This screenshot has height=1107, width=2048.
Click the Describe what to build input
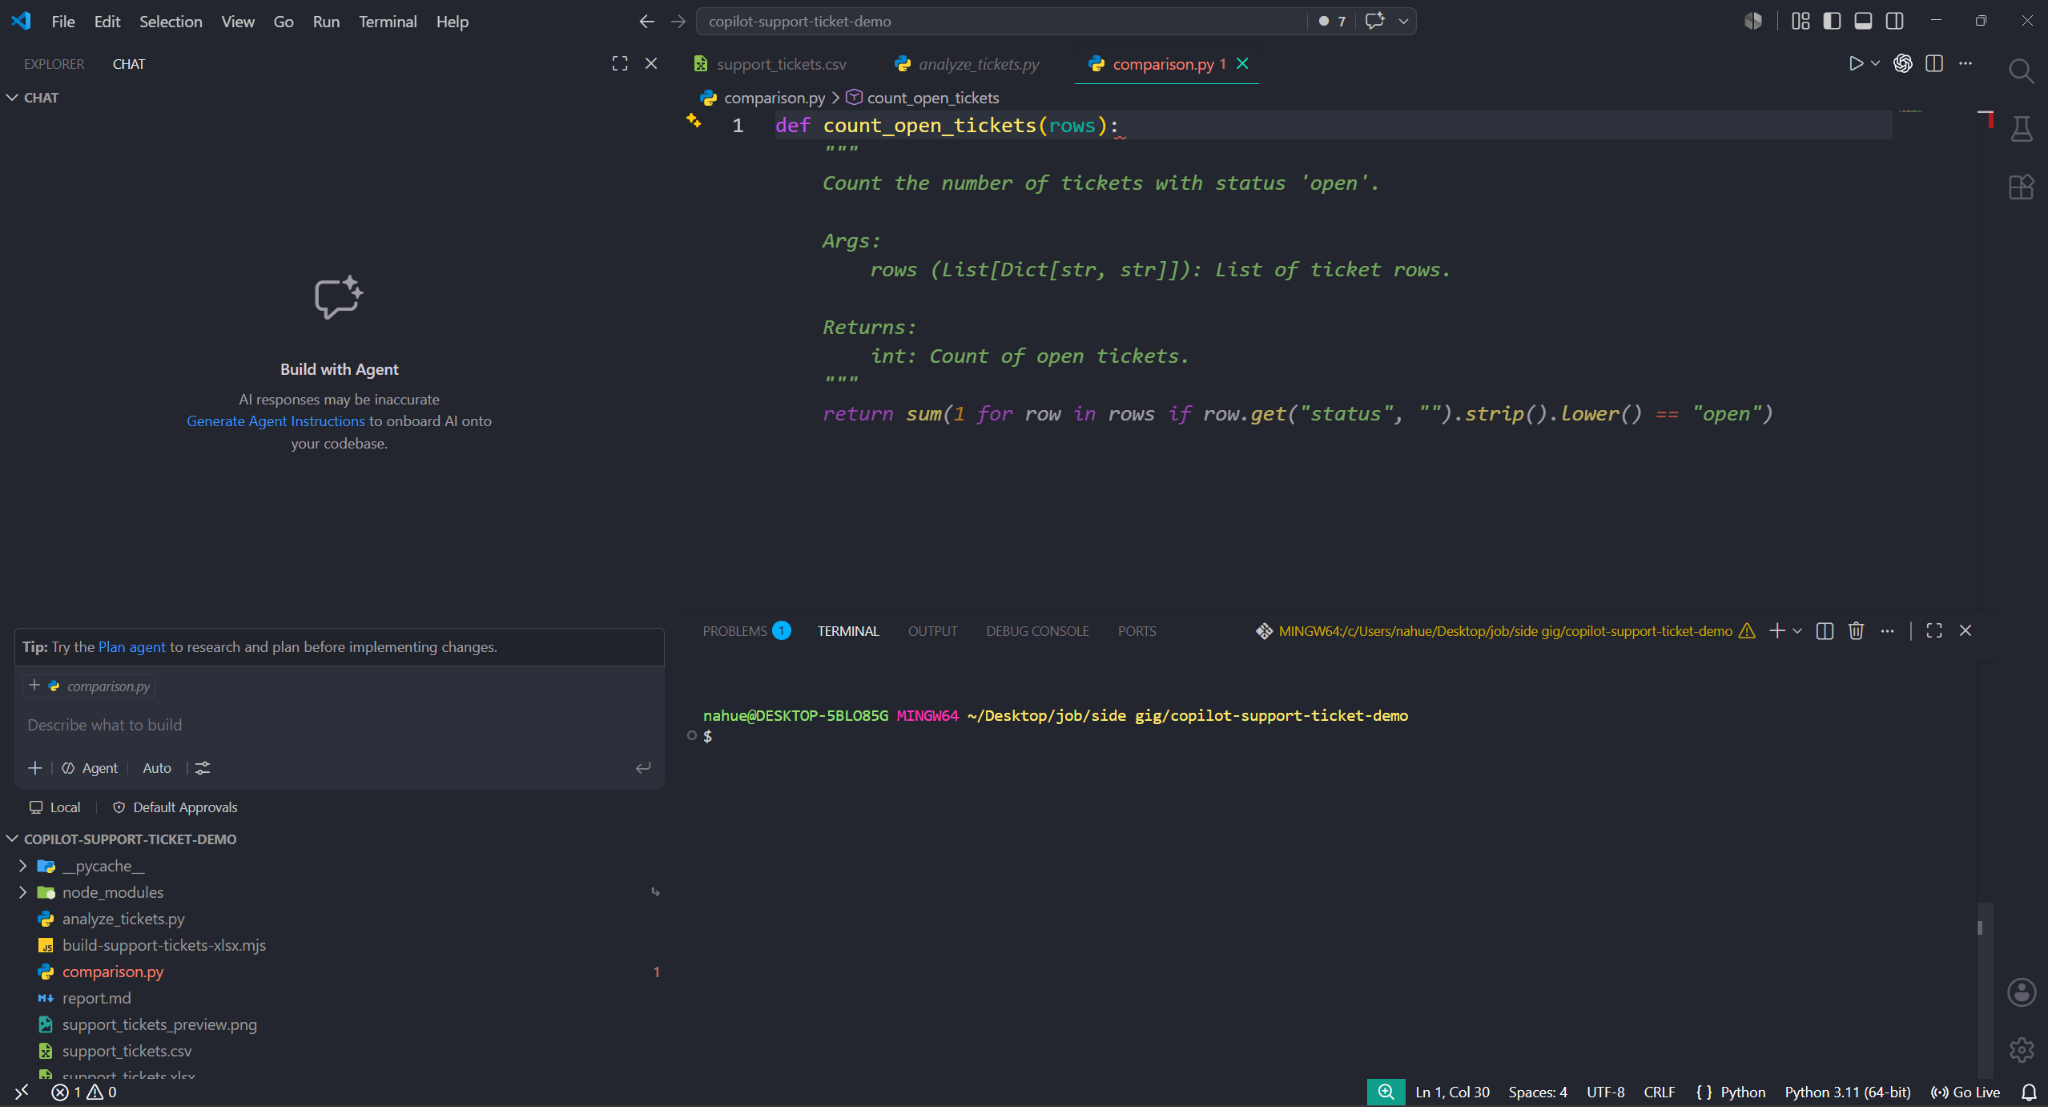[x=338, y=725]
